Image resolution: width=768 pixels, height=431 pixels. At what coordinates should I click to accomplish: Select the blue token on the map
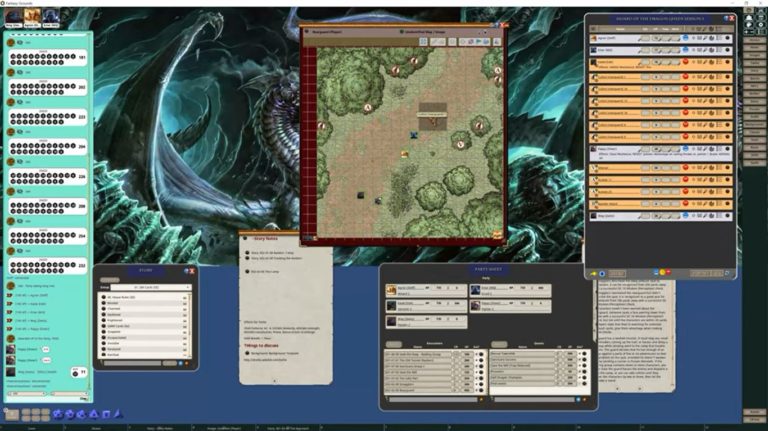tap(414, 135)
